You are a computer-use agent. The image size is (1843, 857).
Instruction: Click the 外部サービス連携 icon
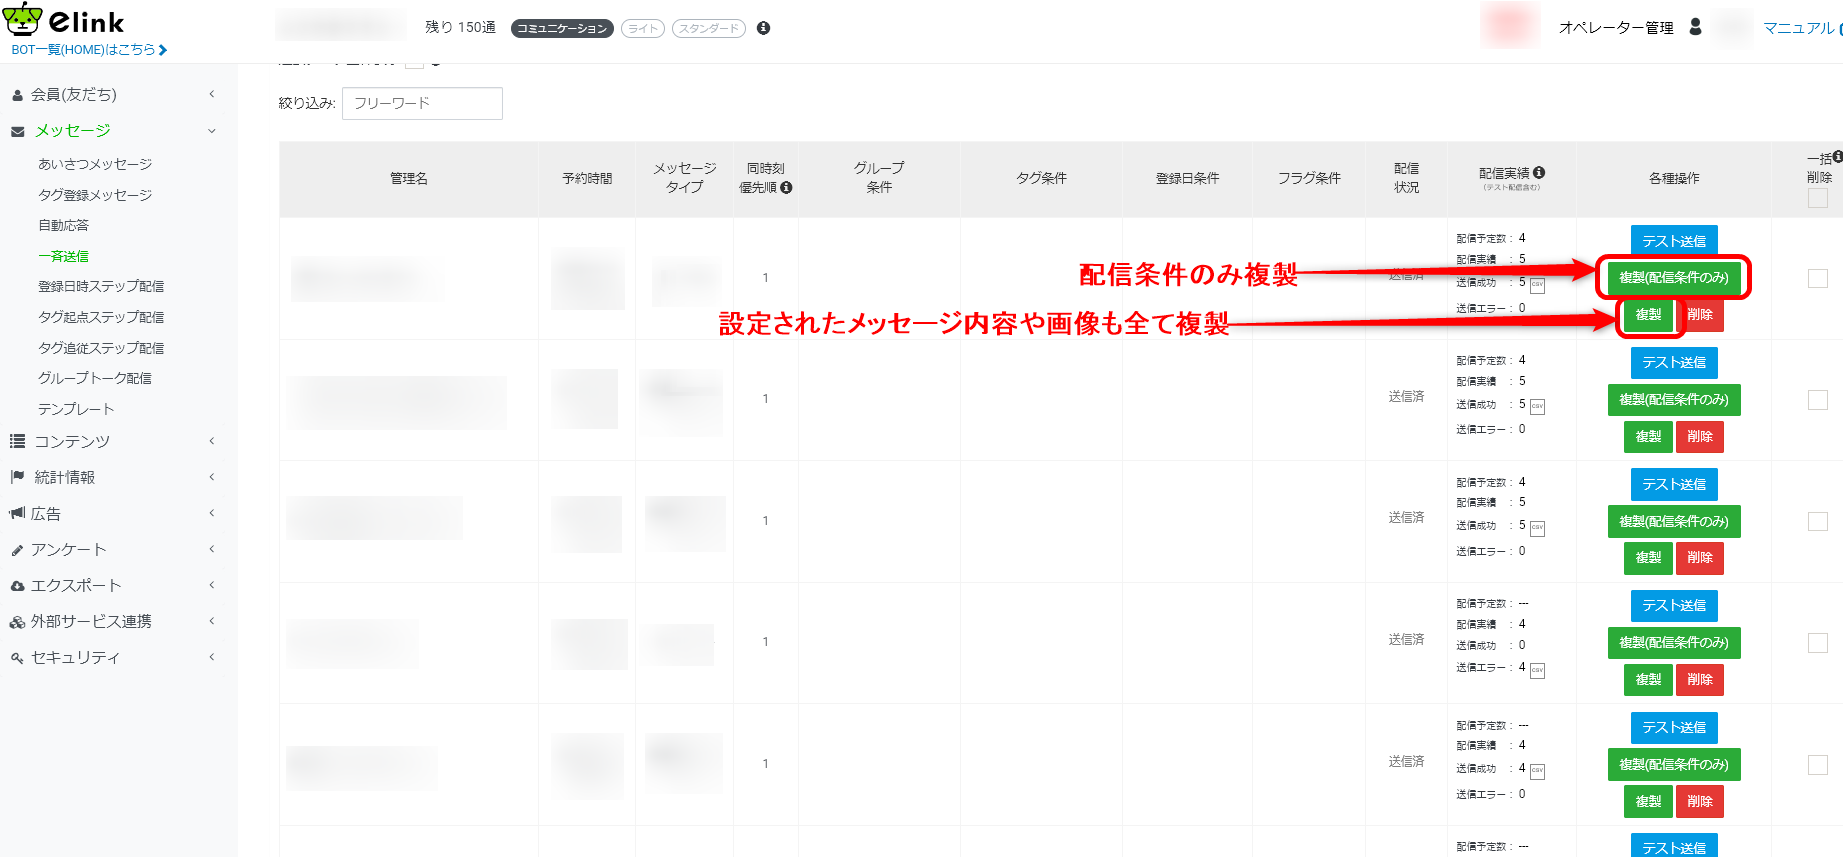point(17,622)
